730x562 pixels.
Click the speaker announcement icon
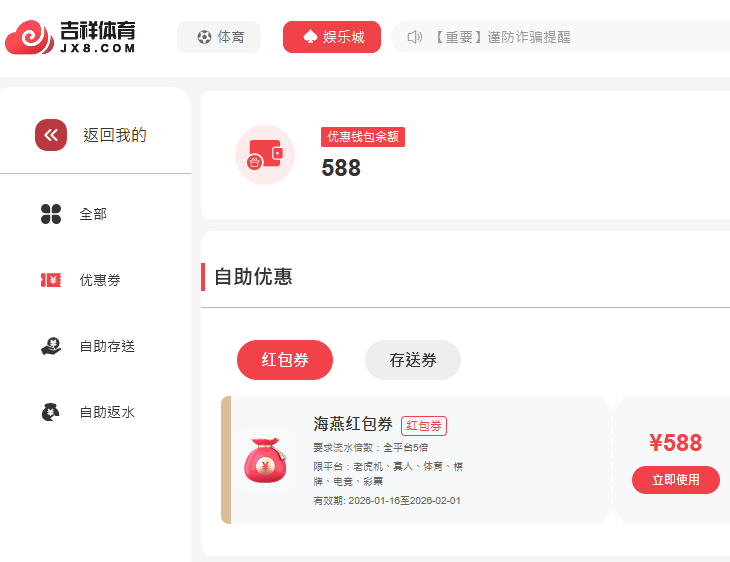click(x=414, y=37)
